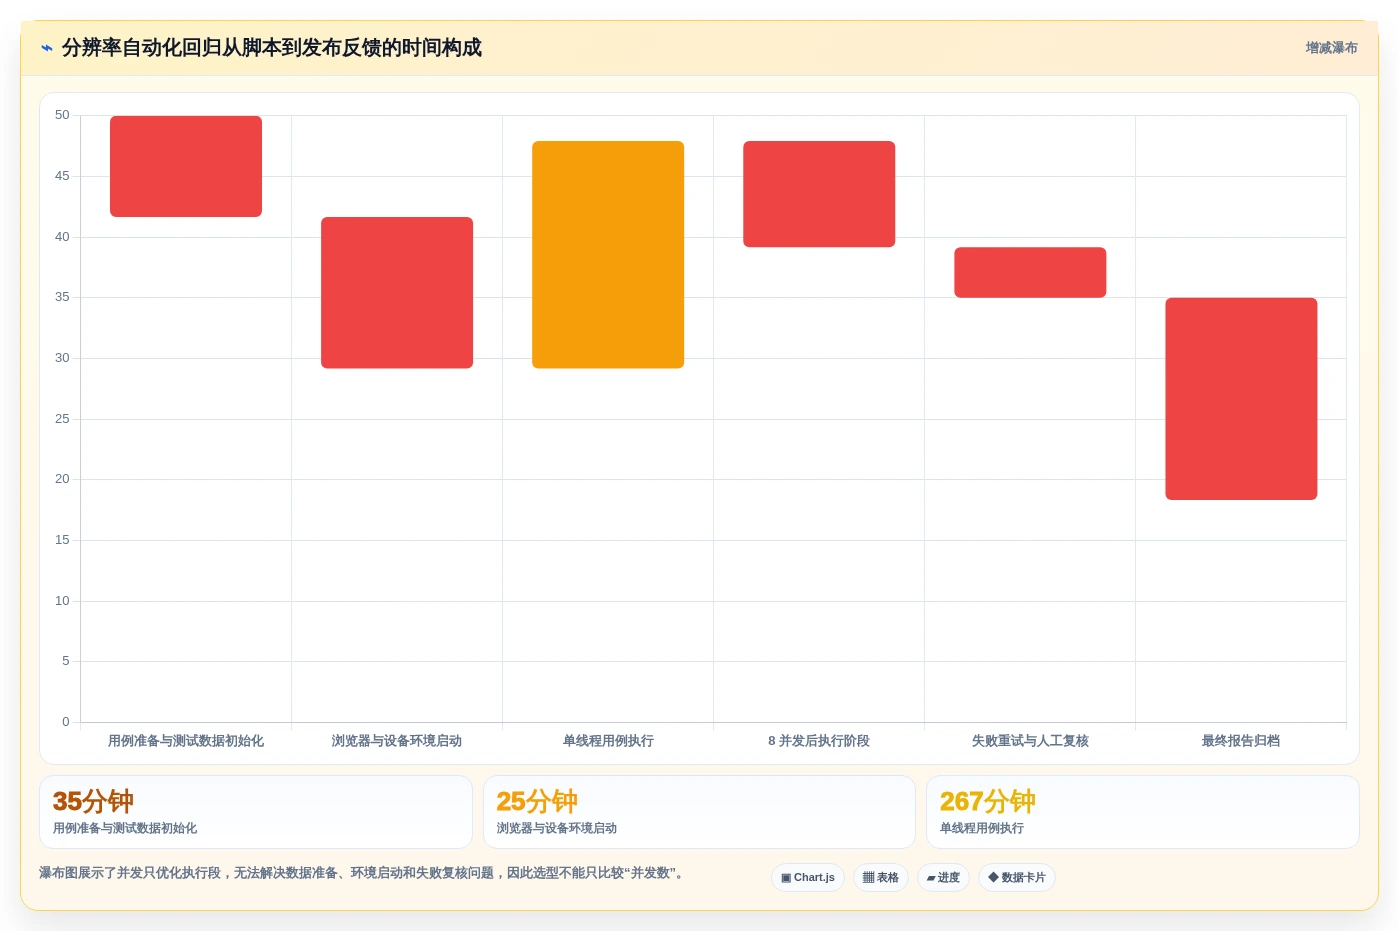This screenshot has height=931, width=1399.
Task: Click the red bar for 浏览器与设备环境启动
Action: pos(397,293)
